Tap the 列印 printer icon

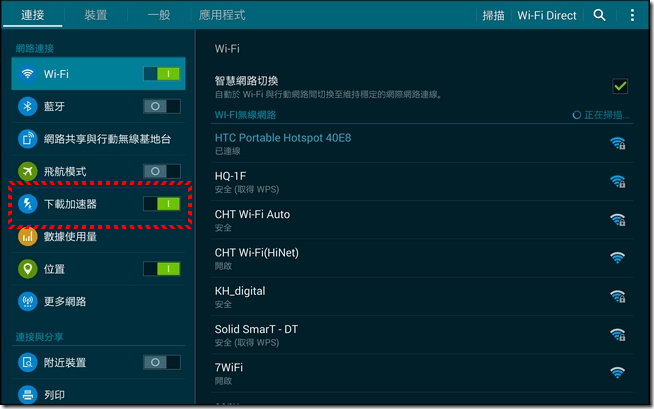coord(27,395)
